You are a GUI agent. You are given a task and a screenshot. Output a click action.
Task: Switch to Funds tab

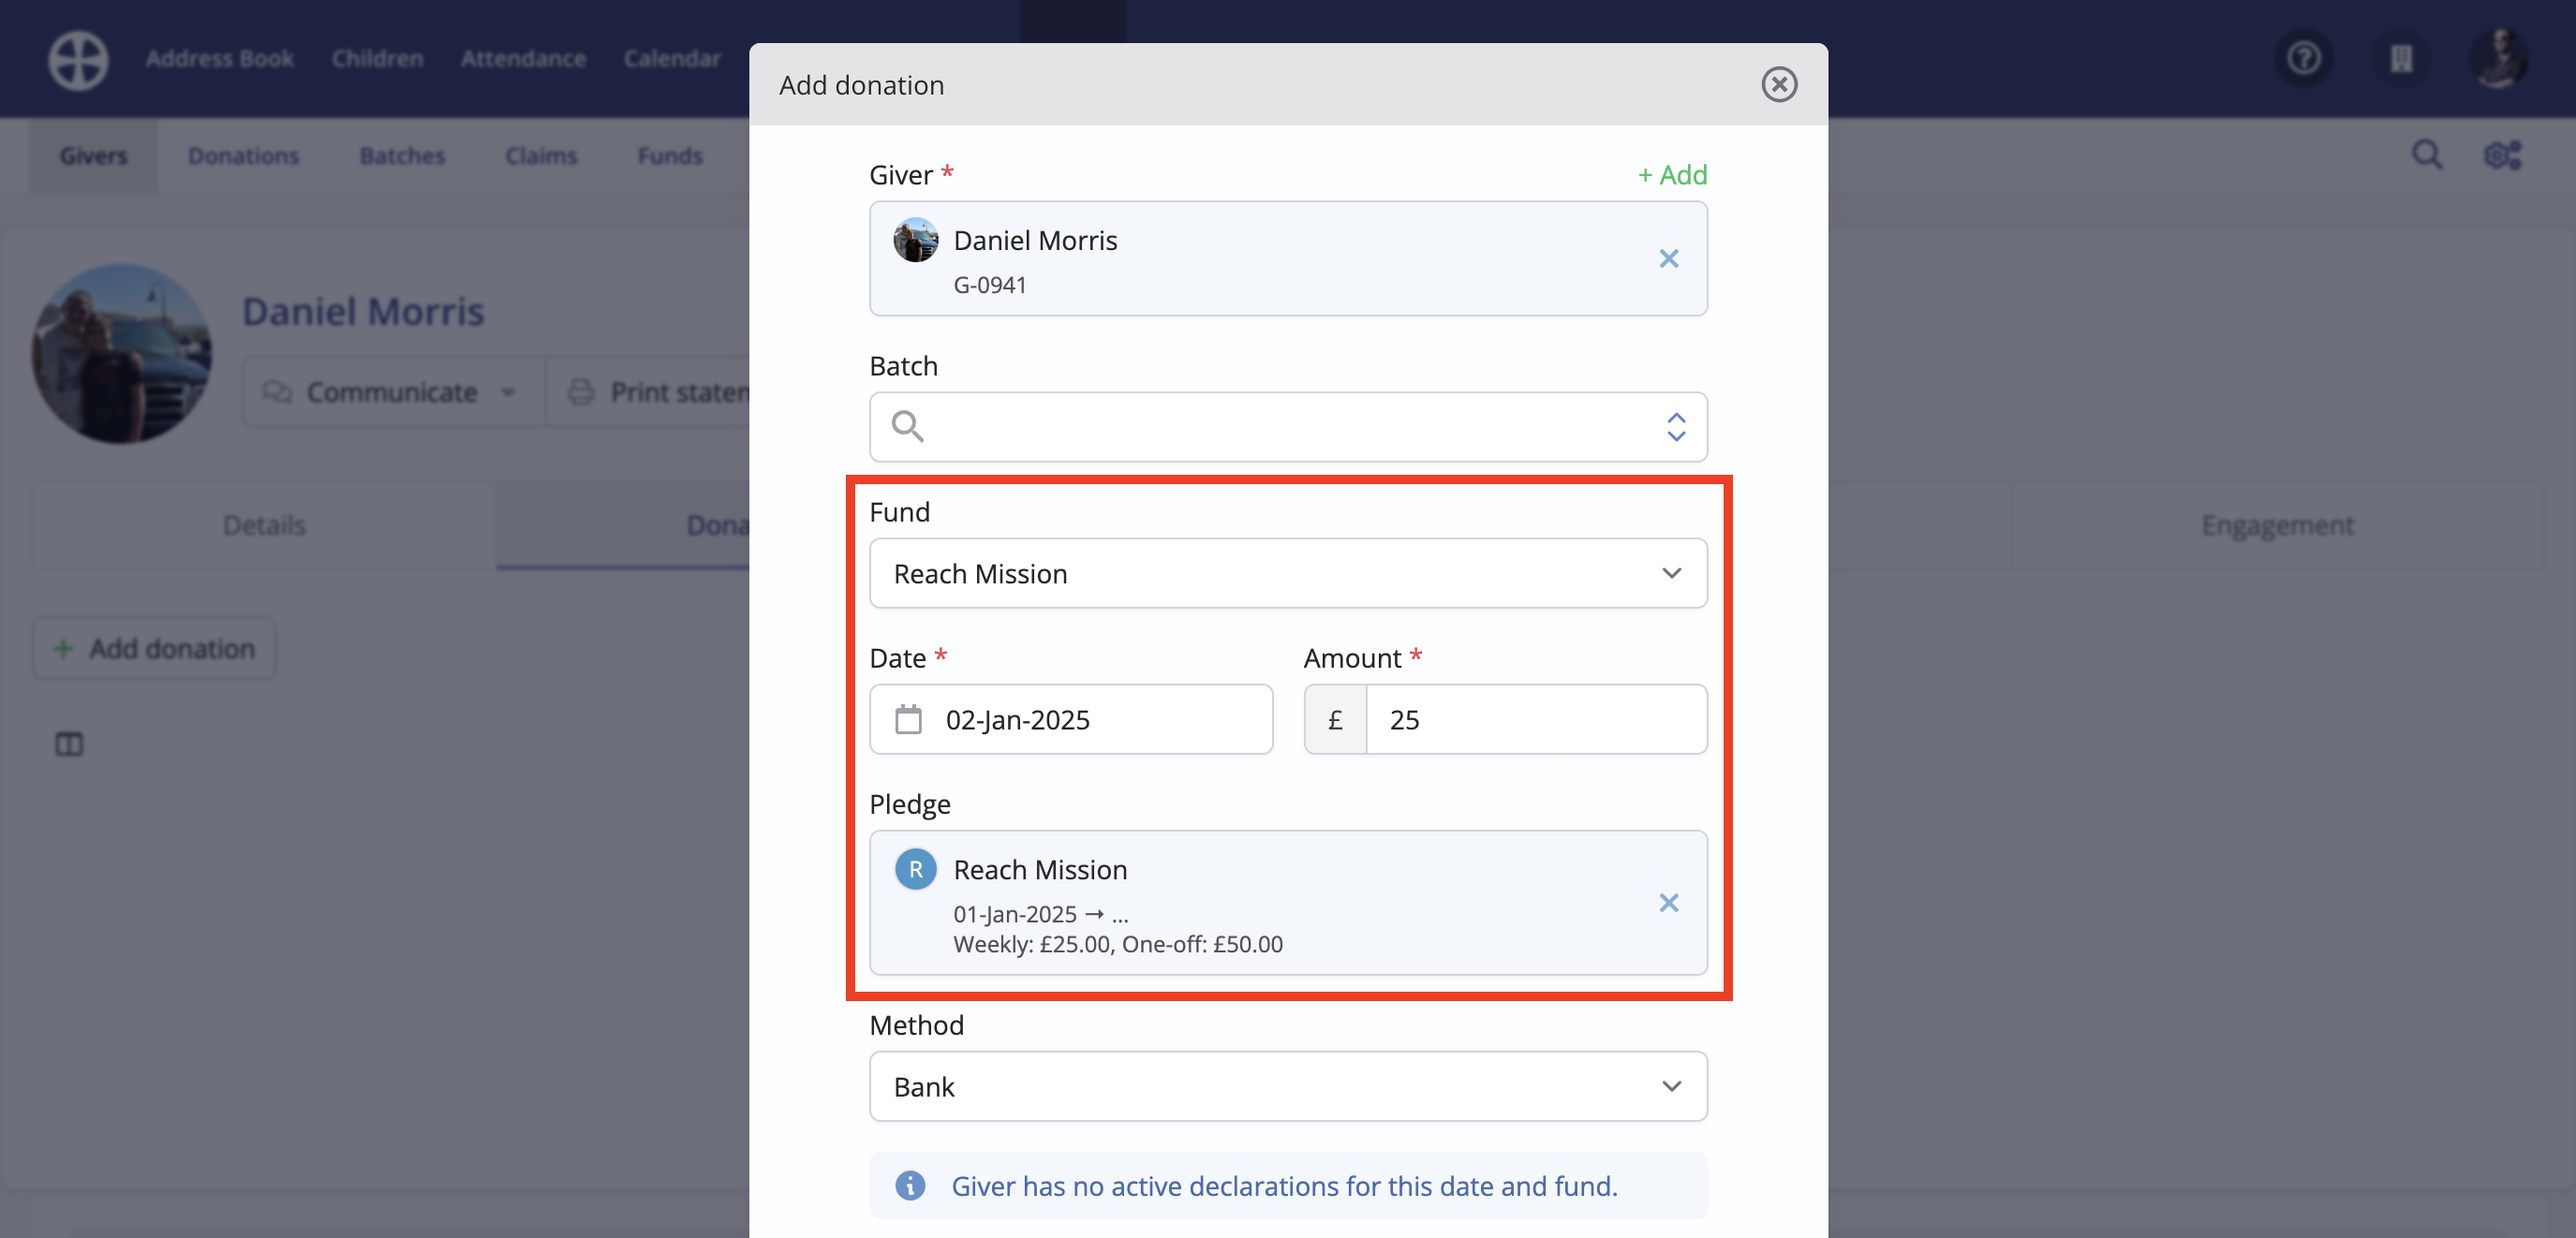(x=670, y=156)
